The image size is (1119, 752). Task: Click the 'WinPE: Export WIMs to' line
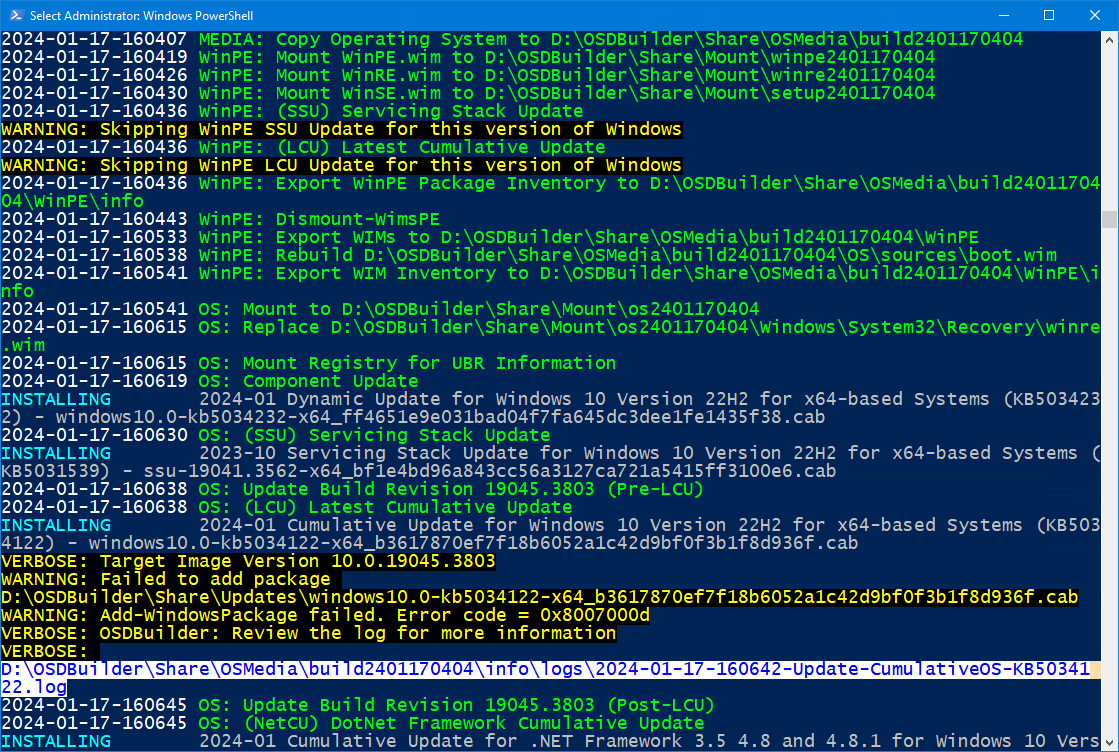(x=490, y=237)
